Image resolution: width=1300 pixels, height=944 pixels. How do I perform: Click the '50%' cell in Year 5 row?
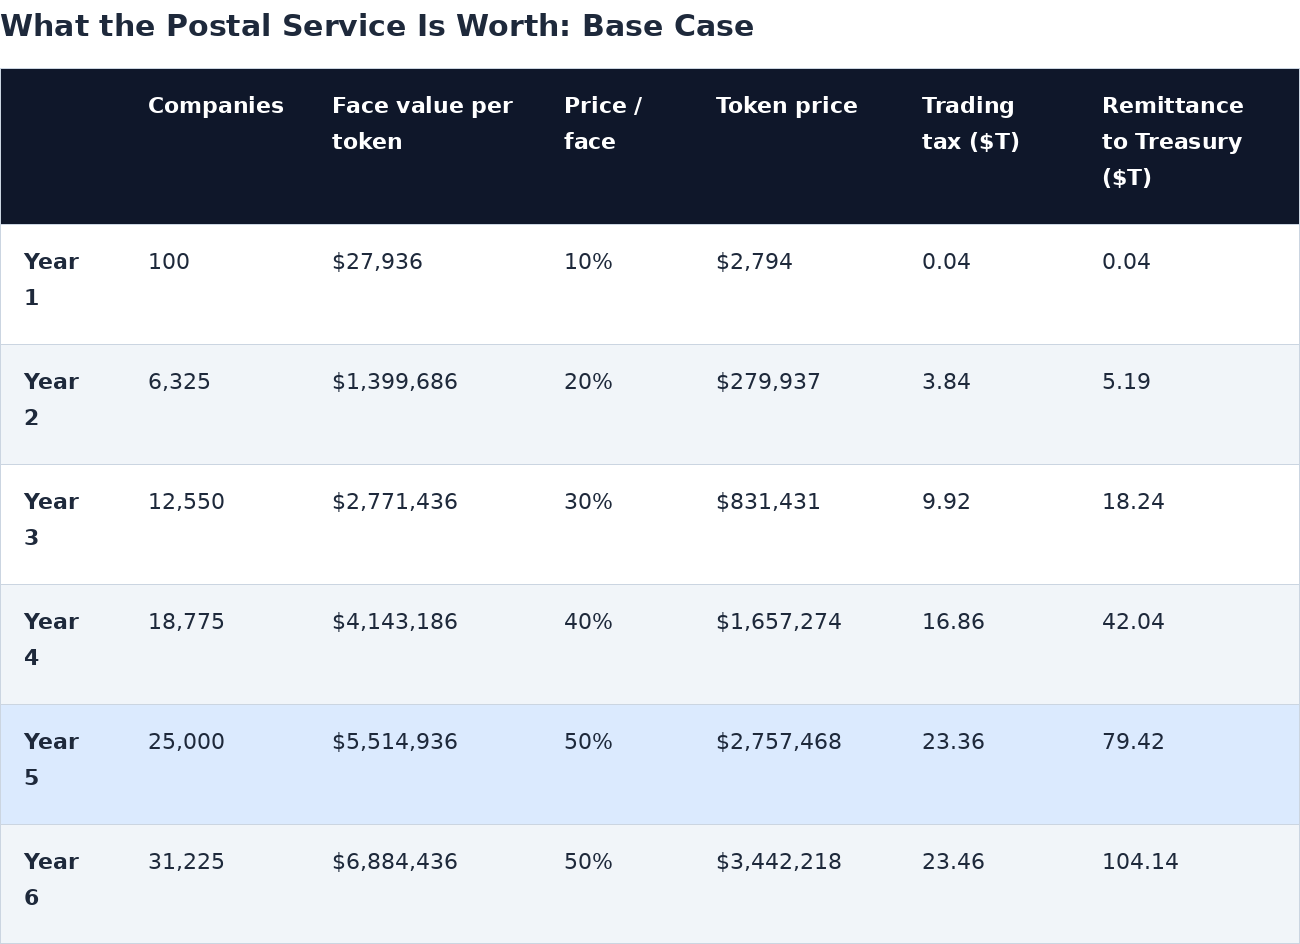[588, 743]
